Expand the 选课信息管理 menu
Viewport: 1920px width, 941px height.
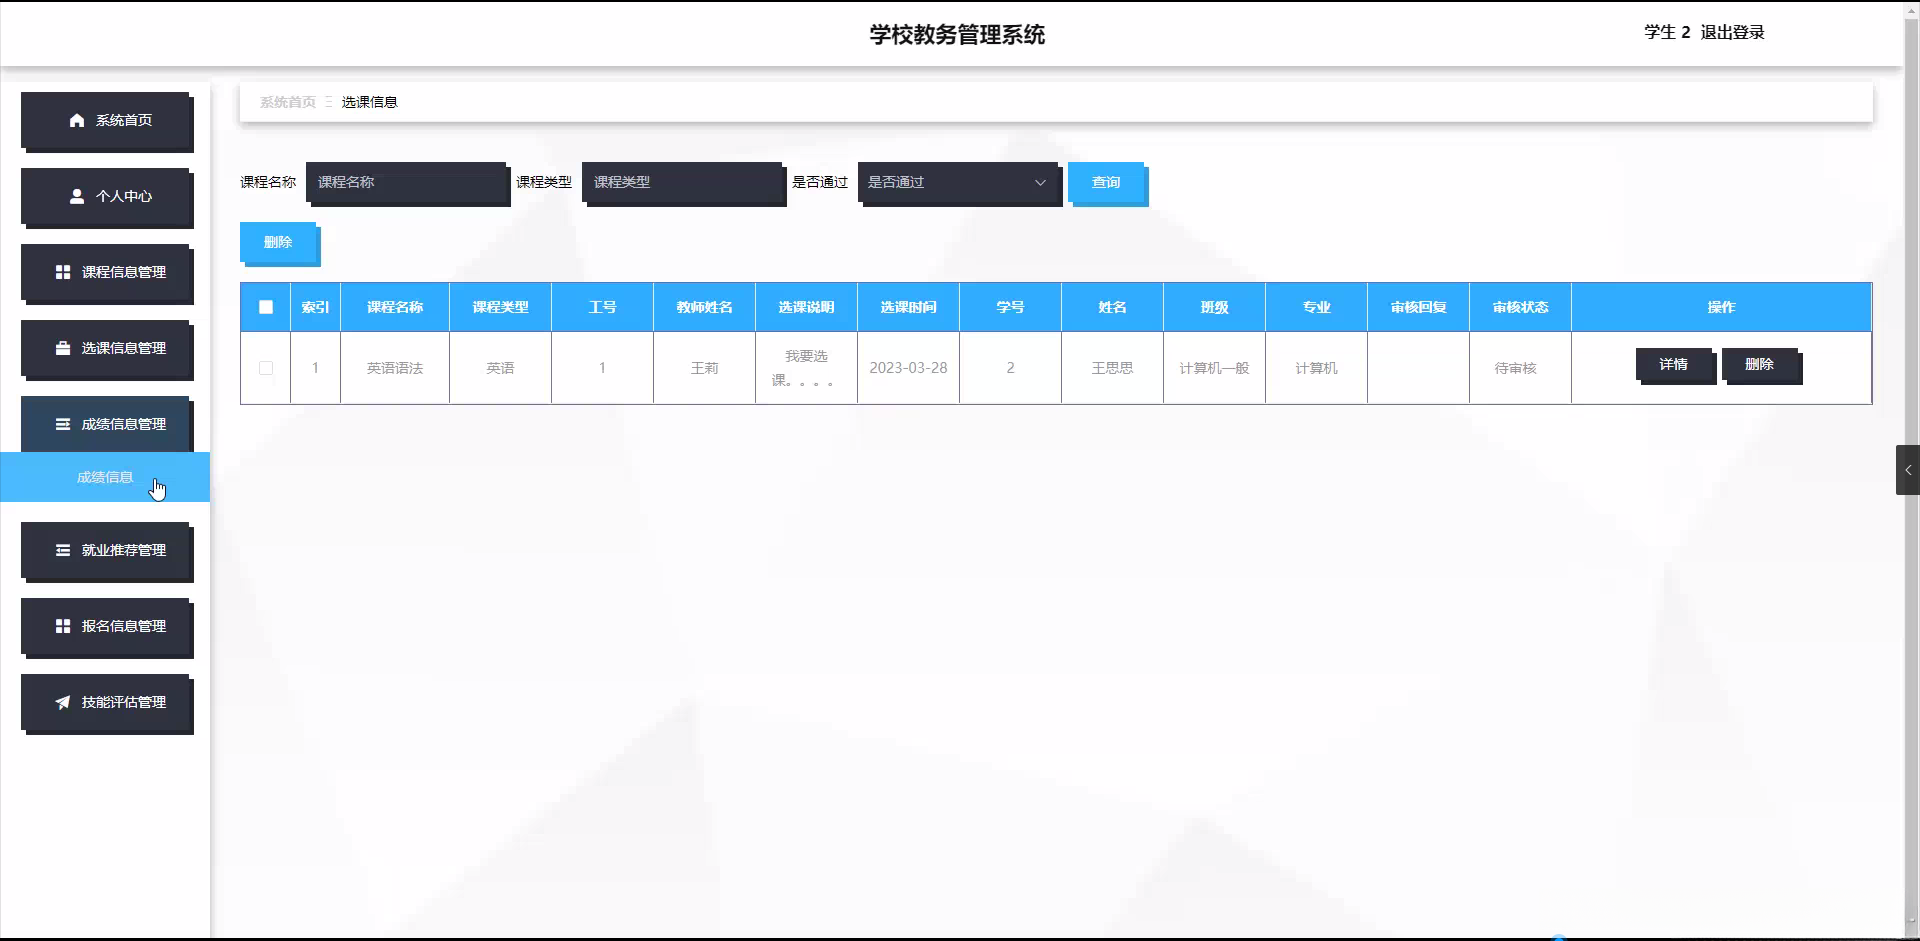click(105, 348)
